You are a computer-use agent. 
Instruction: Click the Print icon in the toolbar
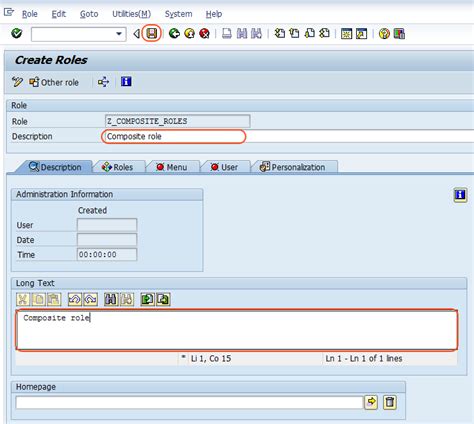tap(227, 33)
